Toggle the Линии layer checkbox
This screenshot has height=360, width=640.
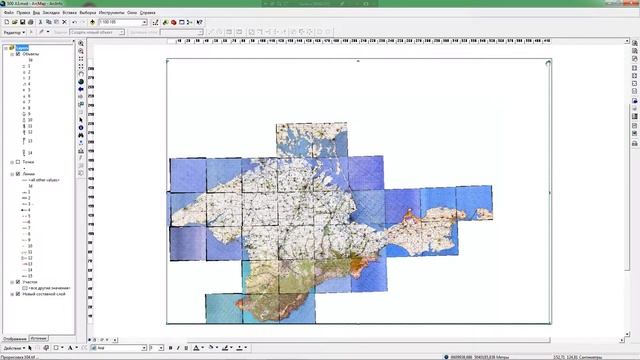(x=18, y=174)
